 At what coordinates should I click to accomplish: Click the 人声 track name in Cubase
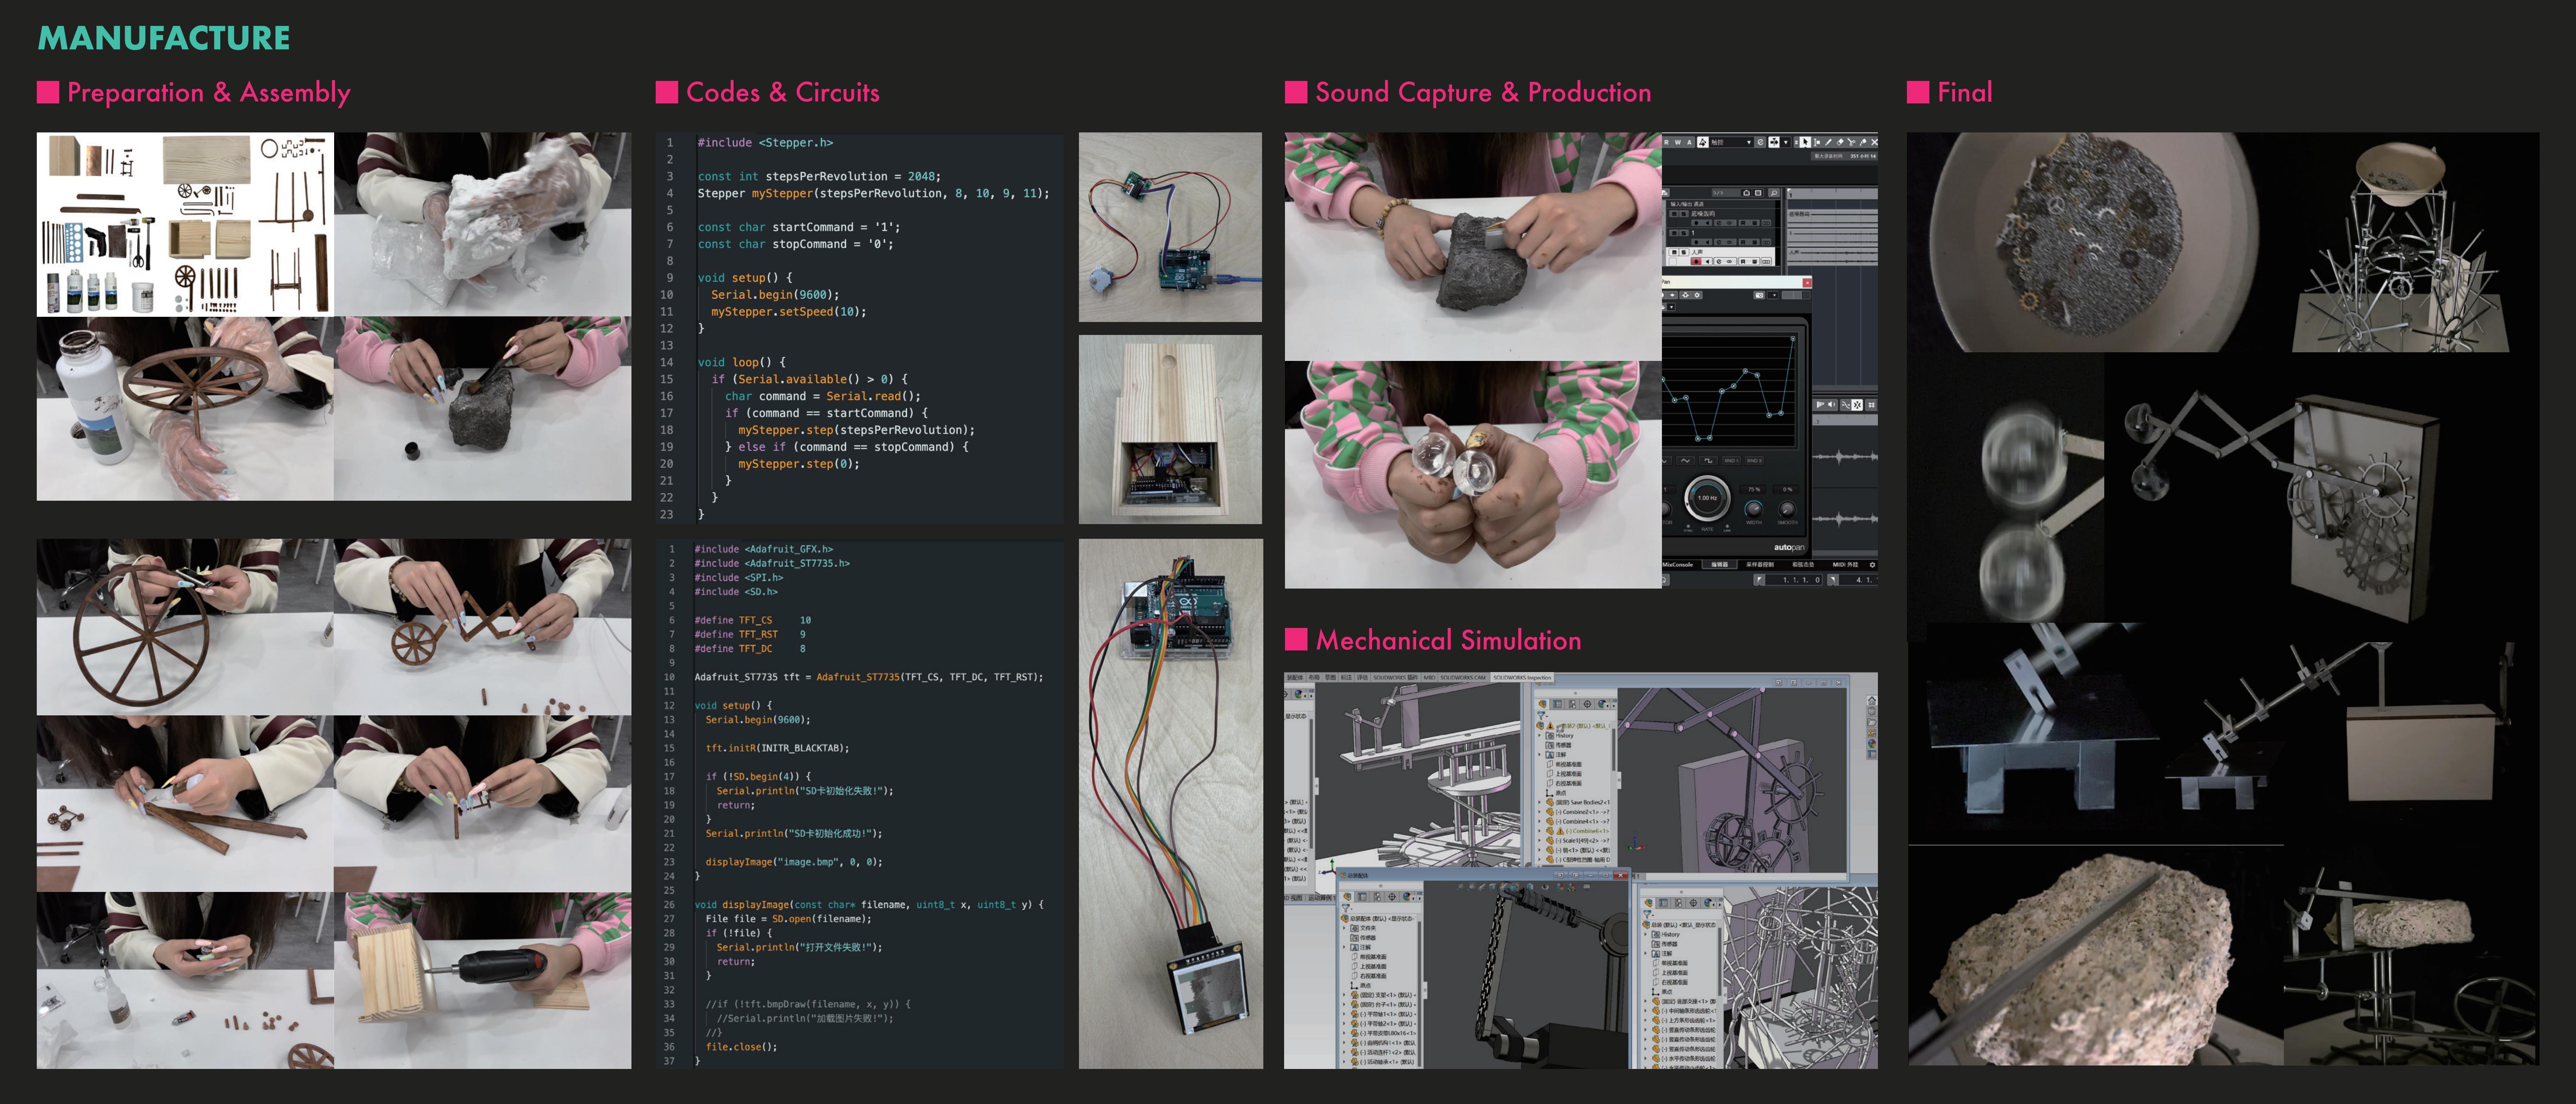[1697, 252]
